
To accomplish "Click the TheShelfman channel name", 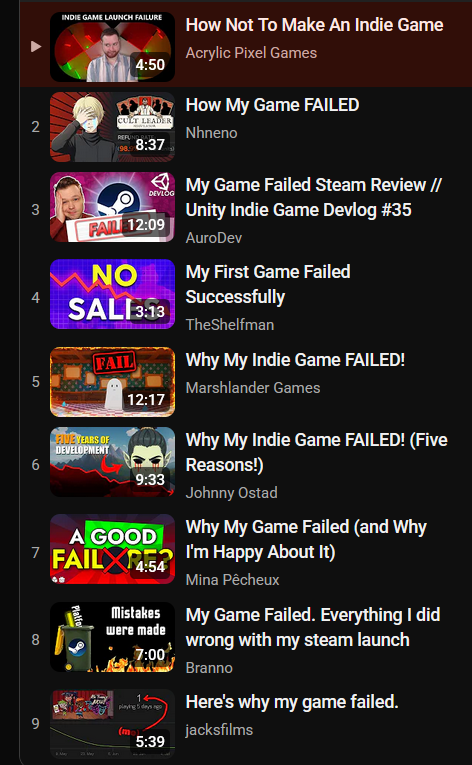I will [230, 325].
